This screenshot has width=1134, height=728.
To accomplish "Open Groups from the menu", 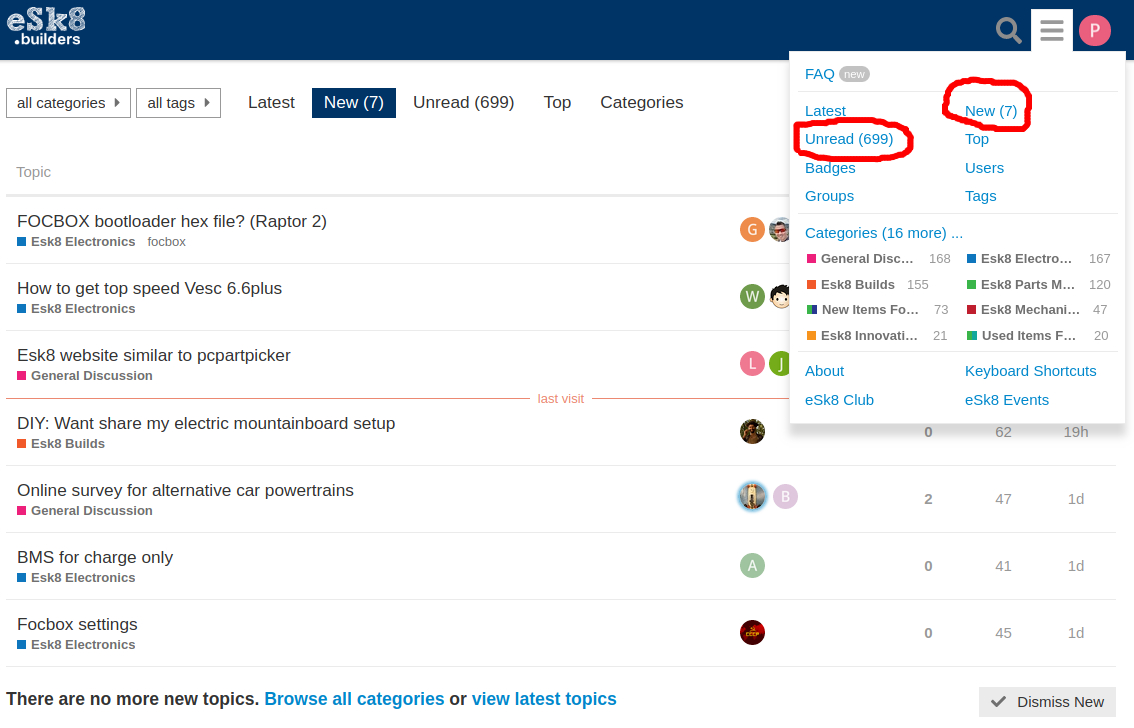I will (x=830, y=196).
